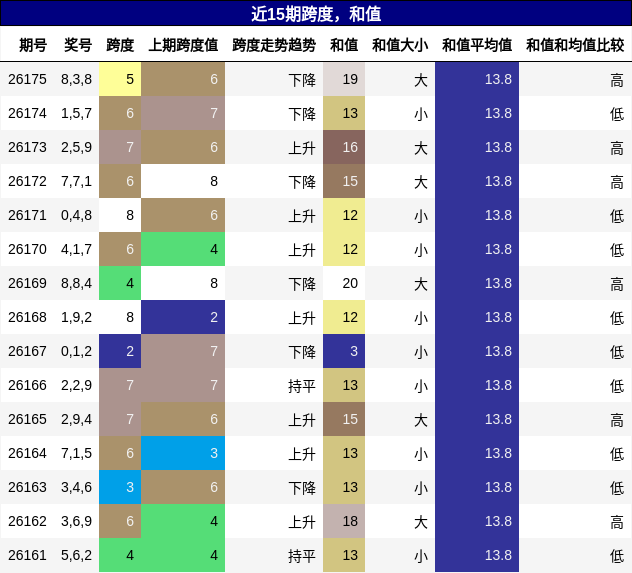Screen dimensions: 632x573
Task: Click period number 26169
Action: pos(27,283)
